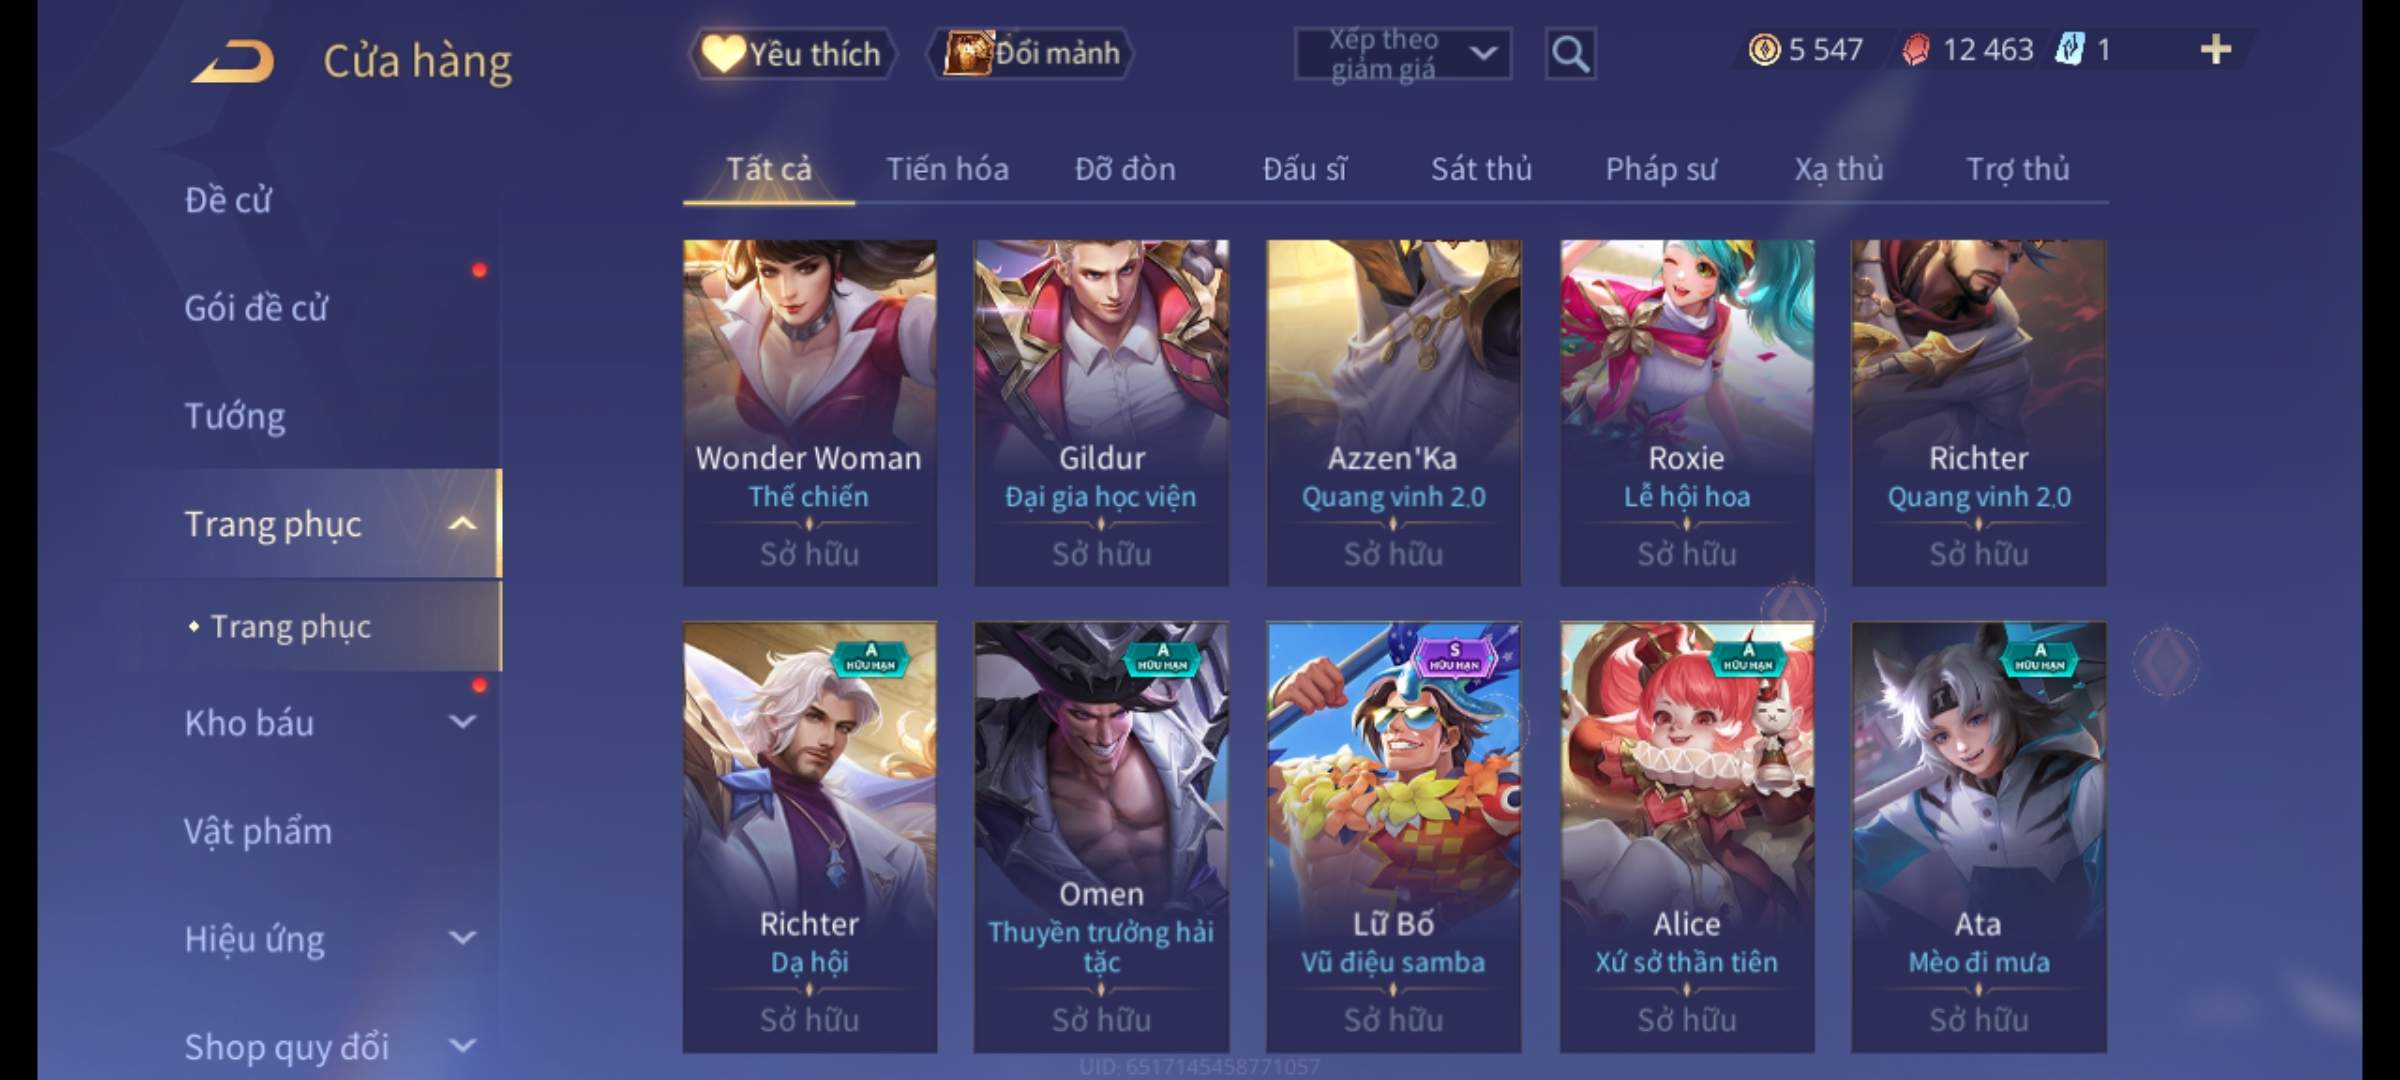Tap the blue voucher currency icon
Viewport: 2400px width, 1080px height.
coord(2070,49)
